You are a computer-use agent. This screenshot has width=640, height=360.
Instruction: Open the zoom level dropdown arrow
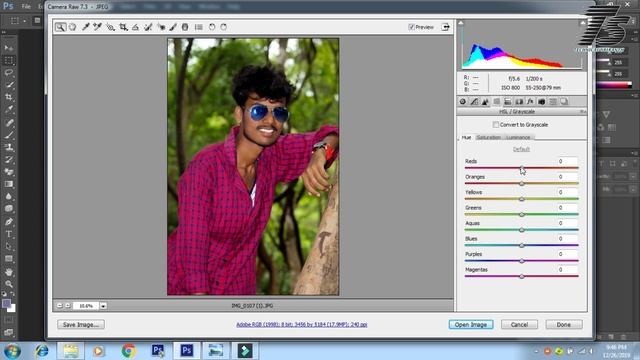click(x=104, y=306)
